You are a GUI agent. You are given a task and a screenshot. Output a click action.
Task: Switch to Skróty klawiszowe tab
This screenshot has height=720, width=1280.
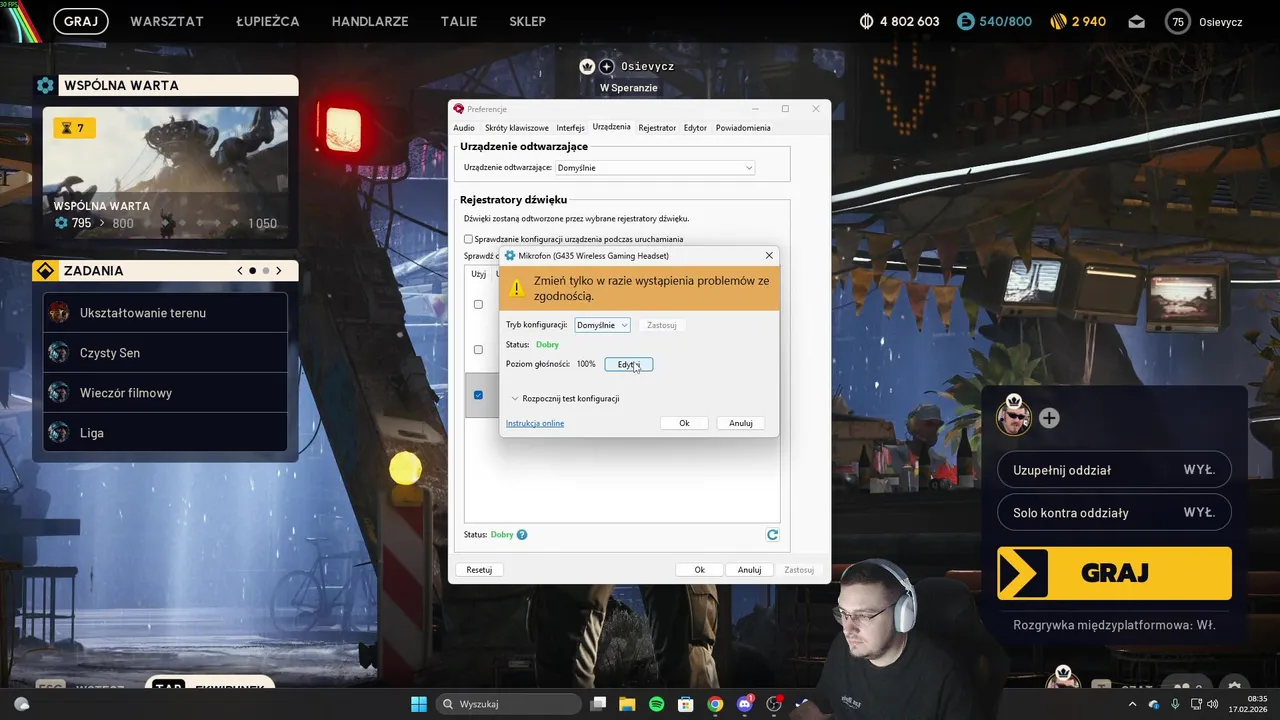[517, 128]
